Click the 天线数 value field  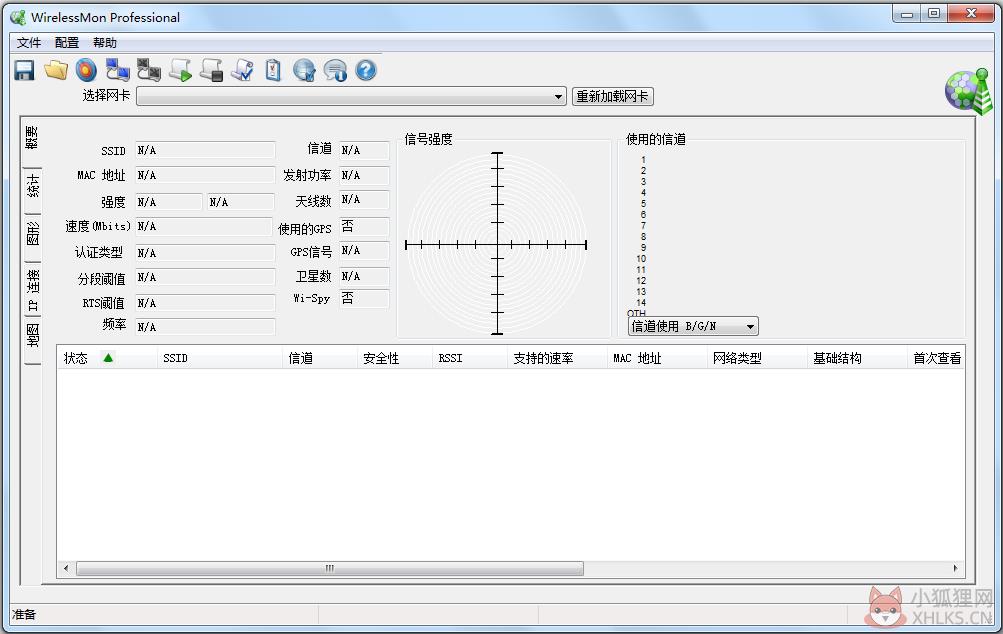(x=364, y=200)
